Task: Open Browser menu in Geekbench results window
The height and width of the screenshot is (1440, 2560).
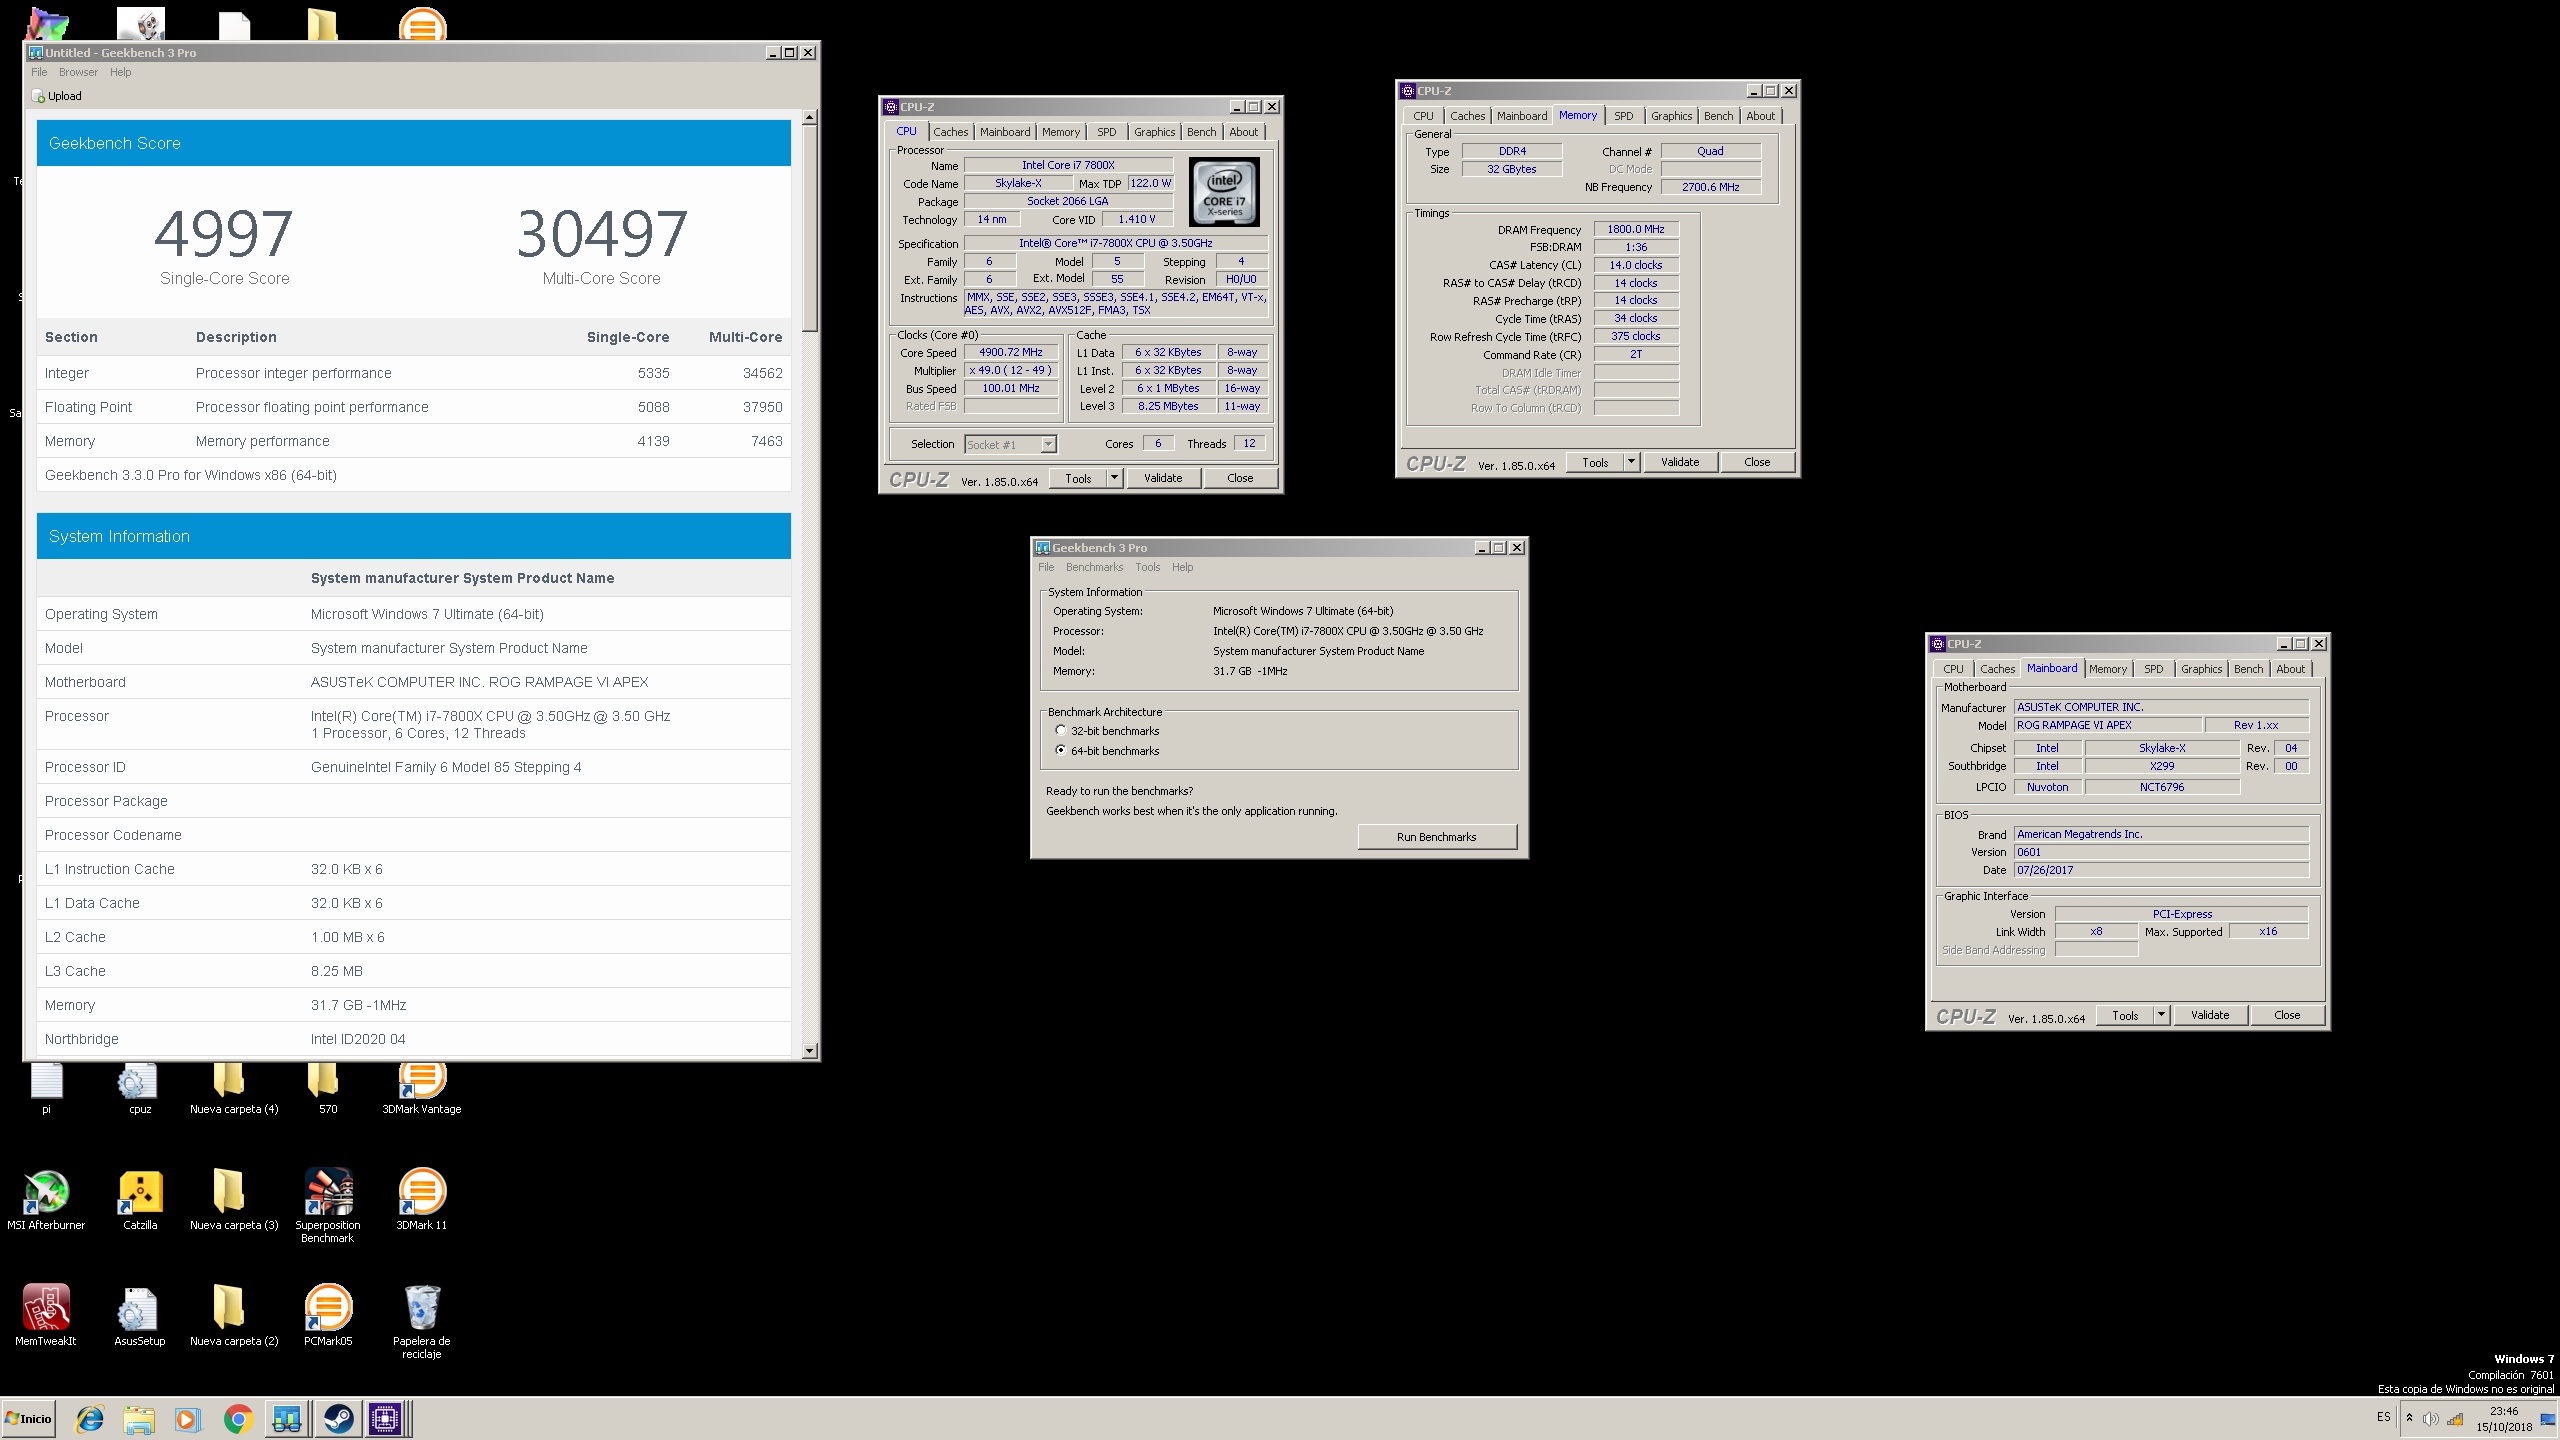Action: point(78,72)
